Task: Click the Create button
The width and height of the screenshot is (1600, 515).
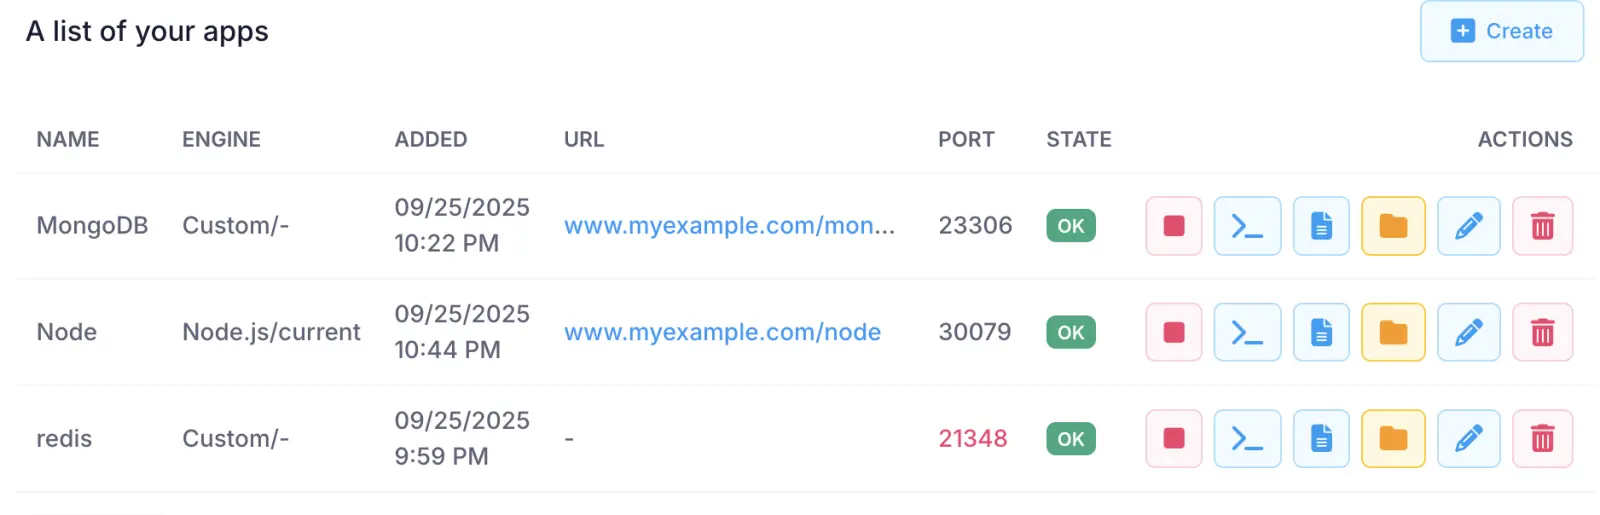Action: point(1501,32)
